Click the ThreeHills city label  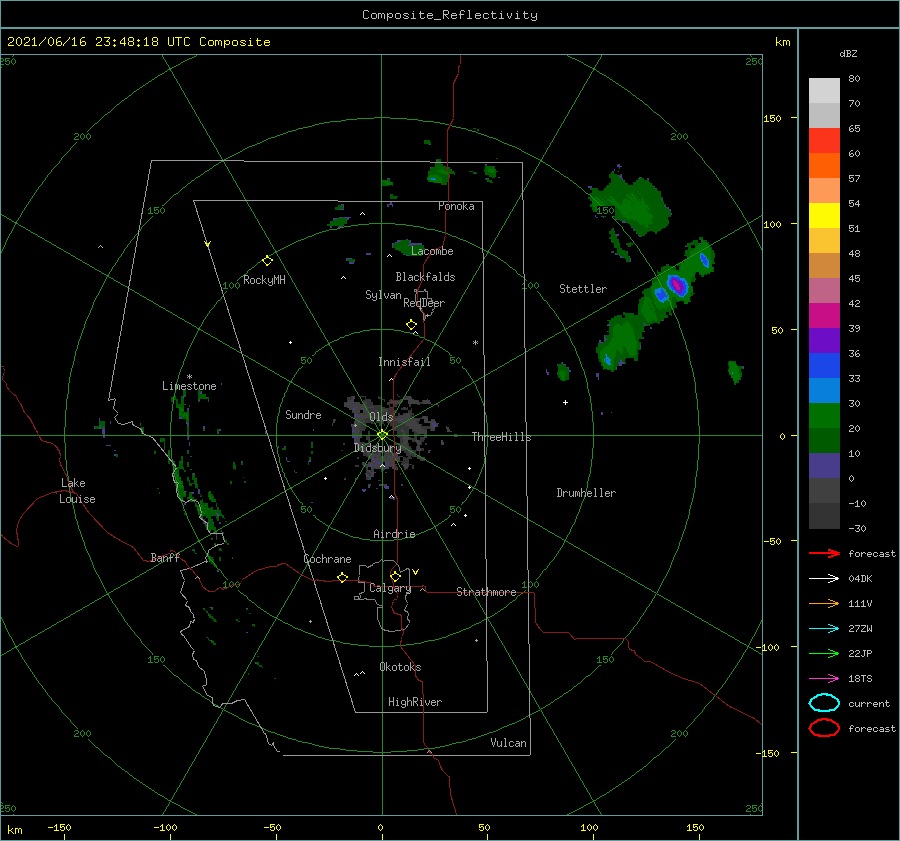coord(502,437)
